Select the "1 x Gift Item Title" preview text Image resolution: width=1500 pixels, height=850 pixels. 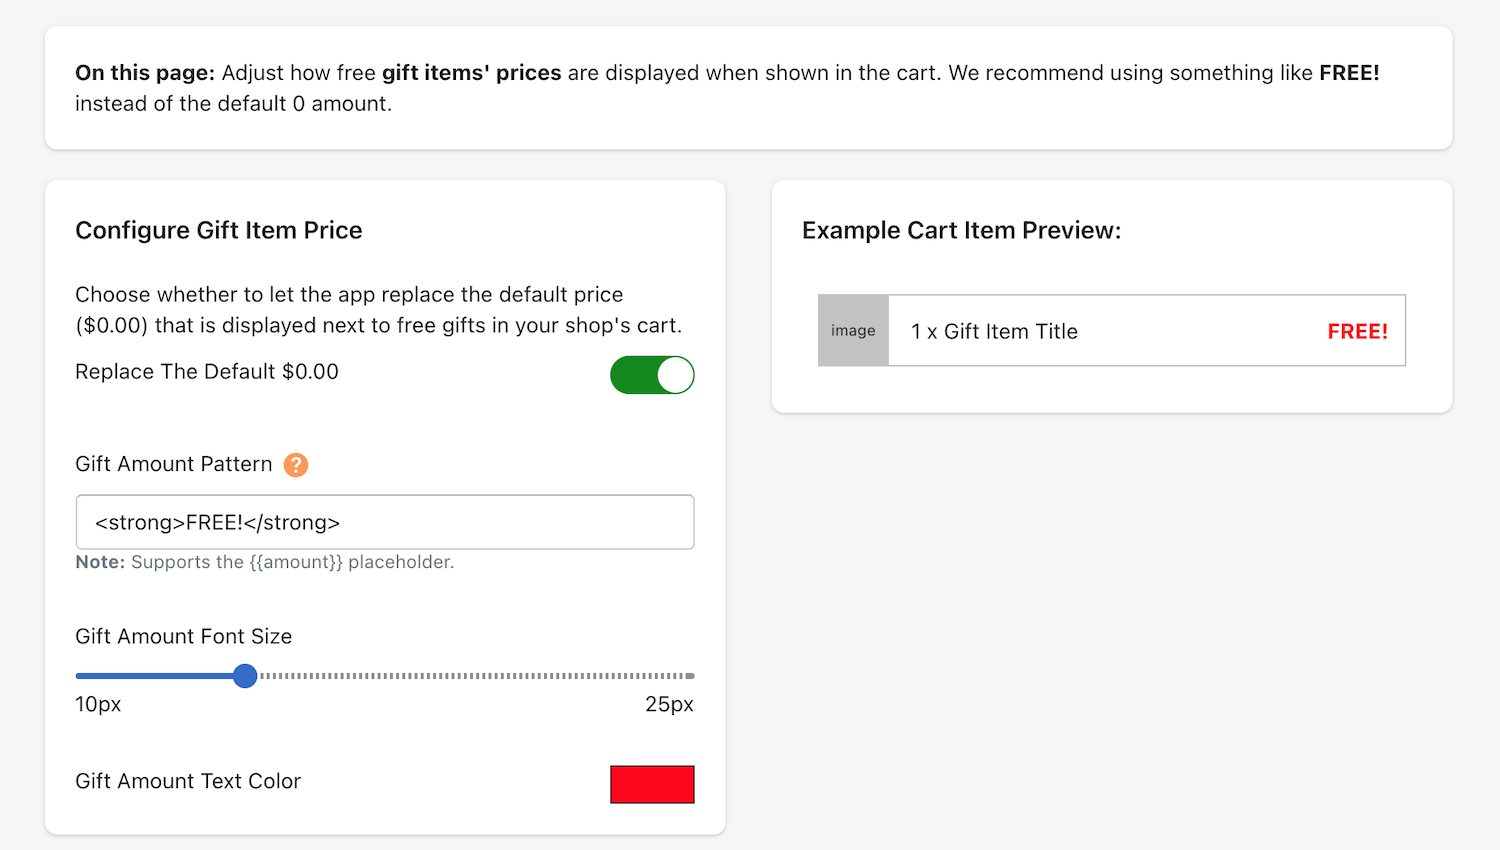pyautogui.click(x=994, y=332)
